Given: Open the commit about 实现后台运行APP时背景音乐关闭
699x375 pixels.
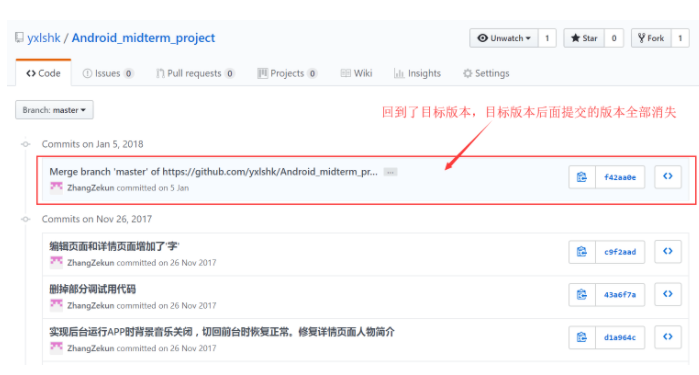Looking at the screenshot, I should [222, 332].
